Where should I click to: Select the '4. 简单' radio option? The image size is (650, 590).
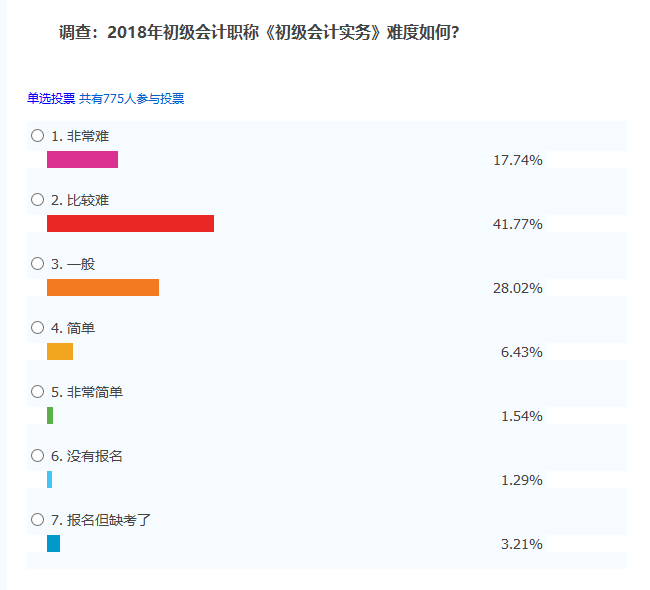coord(38,328)
